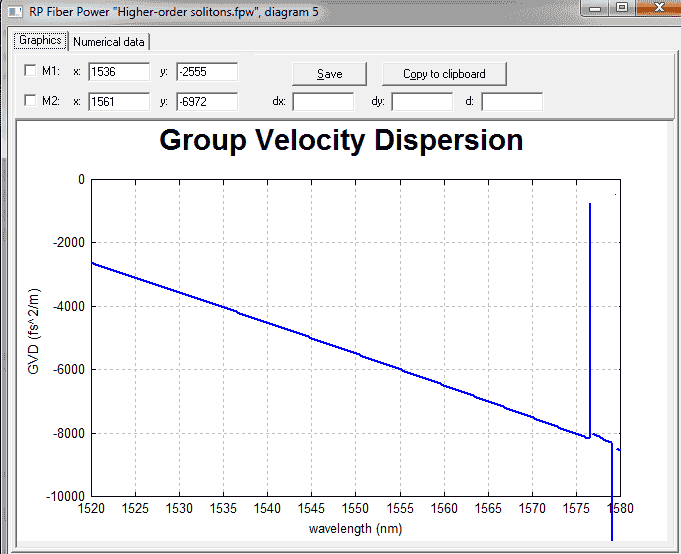Viewport: 681px width, 554px height.
Task: Close the diagram 5 window
Action: (x=658, y=8)
